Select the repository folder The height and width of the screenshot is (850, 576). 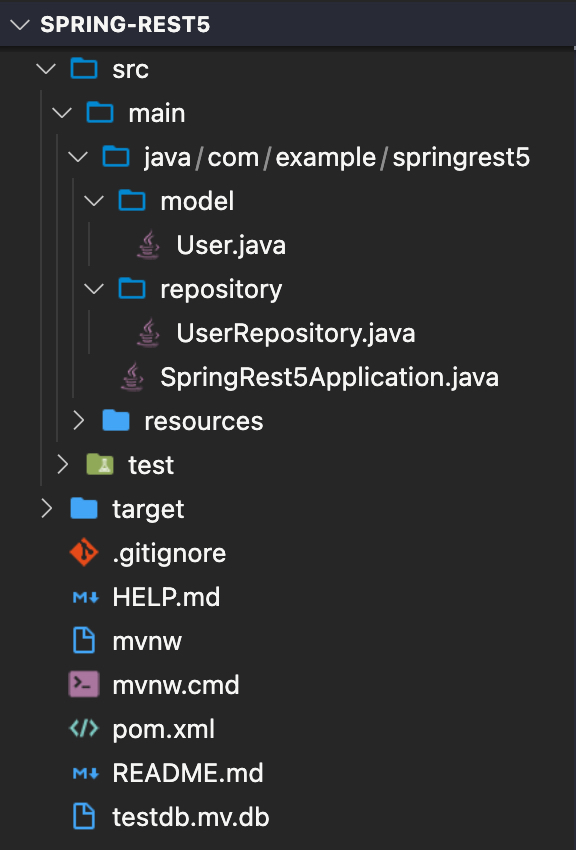pos(221,288)
